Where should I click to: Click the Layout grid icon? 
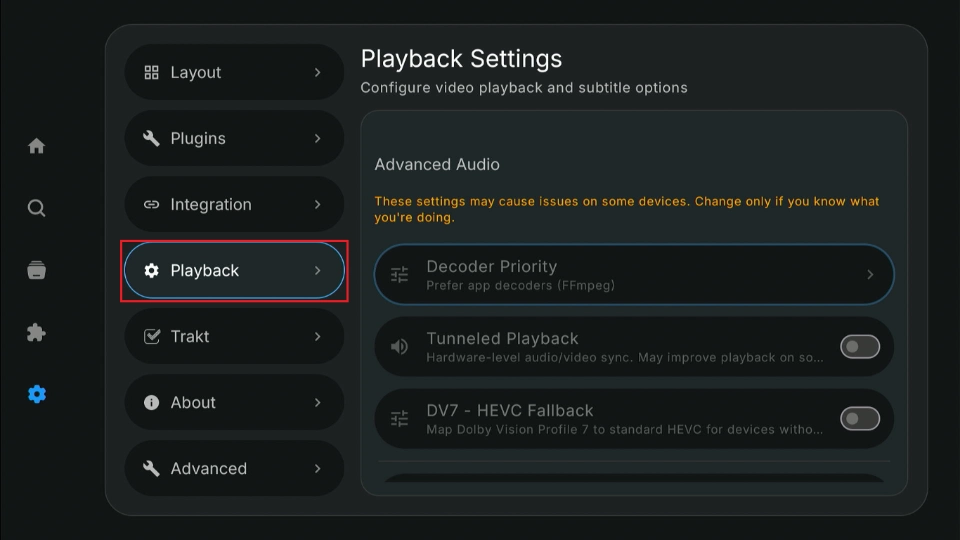[x=152, y=73]
